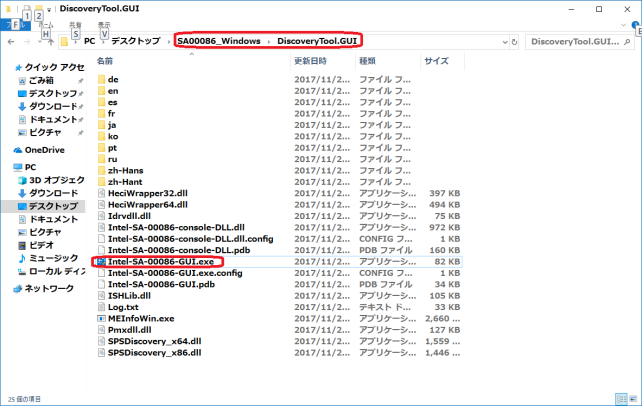The width and height of the screenshot is (642, 406).
Task: Select the SPSDiscovery_x64.dll file icon
Action: tap(102, 341)
